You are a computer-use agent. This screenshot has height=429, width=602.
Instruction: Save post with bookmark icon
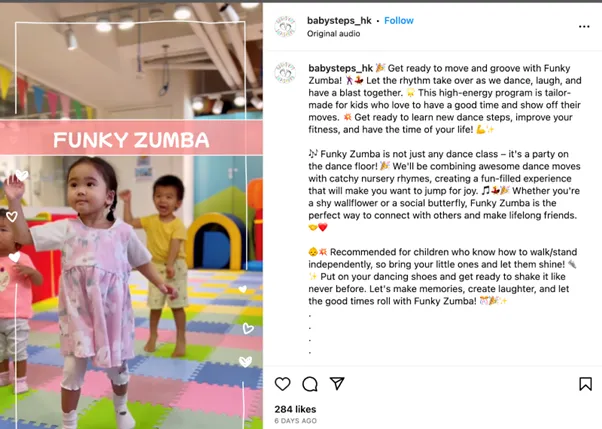585,384
